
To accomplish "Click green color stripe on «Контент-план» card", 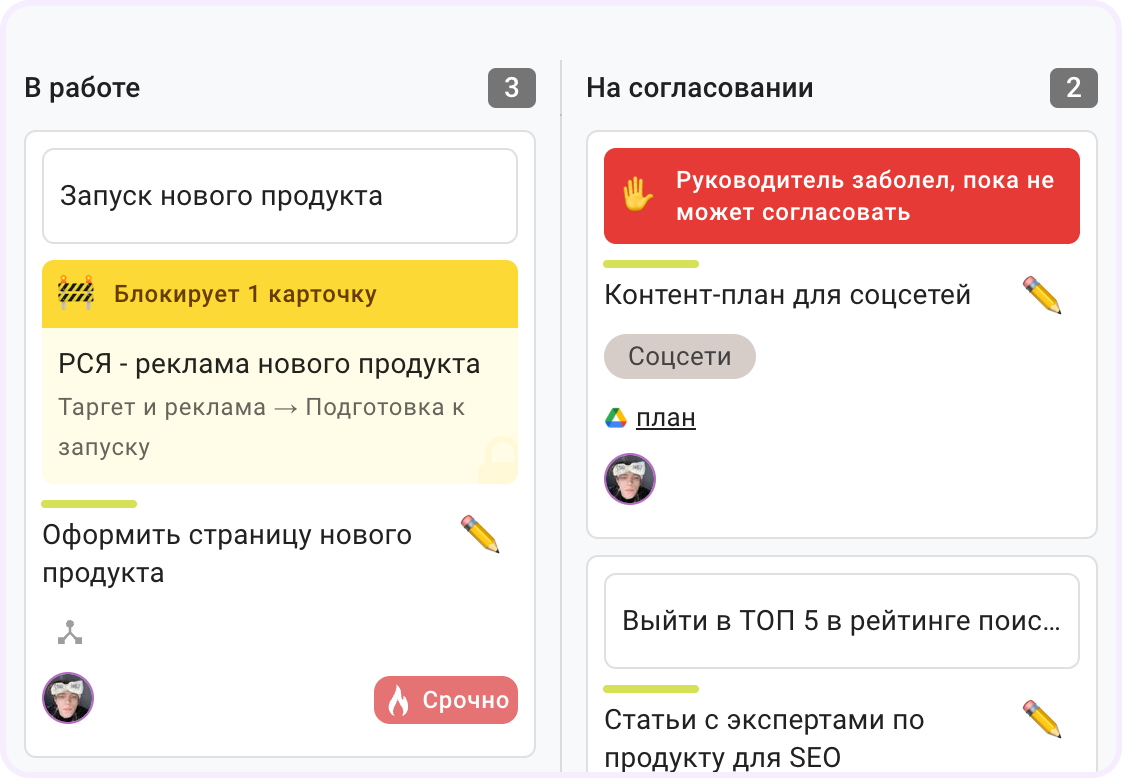I will (x=650, y=264).
